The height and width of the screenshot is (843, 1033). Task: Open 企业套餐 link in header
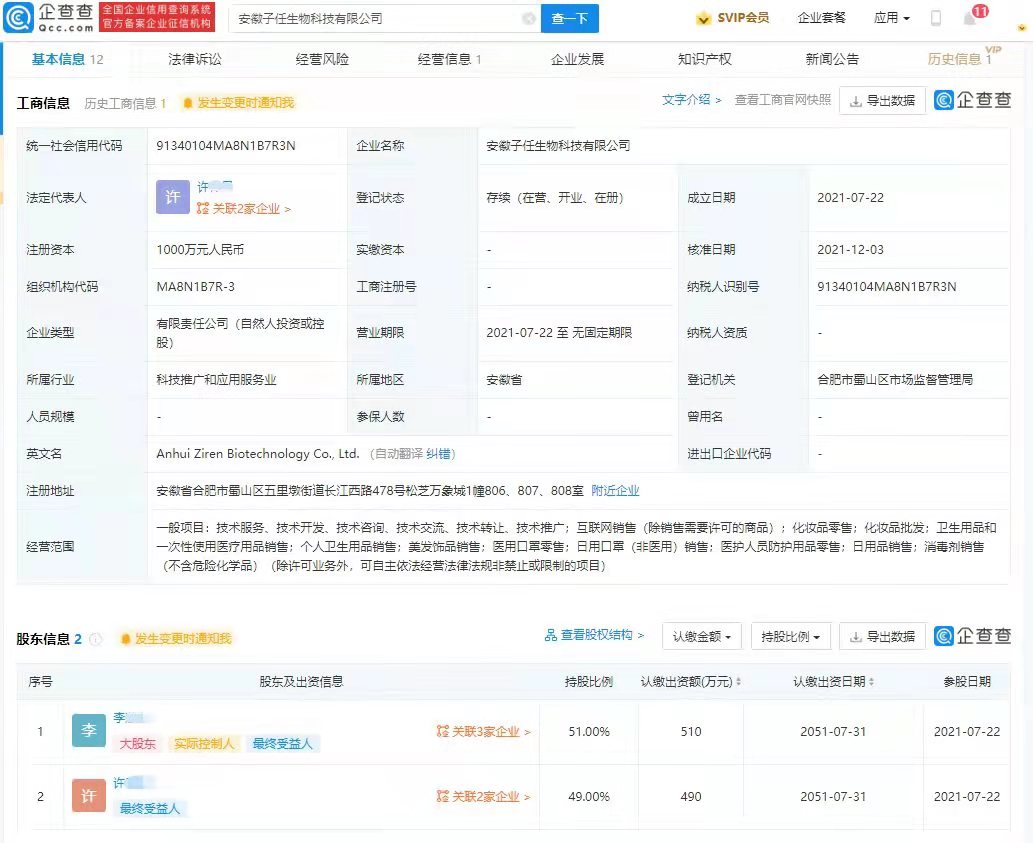pos(822,18)
